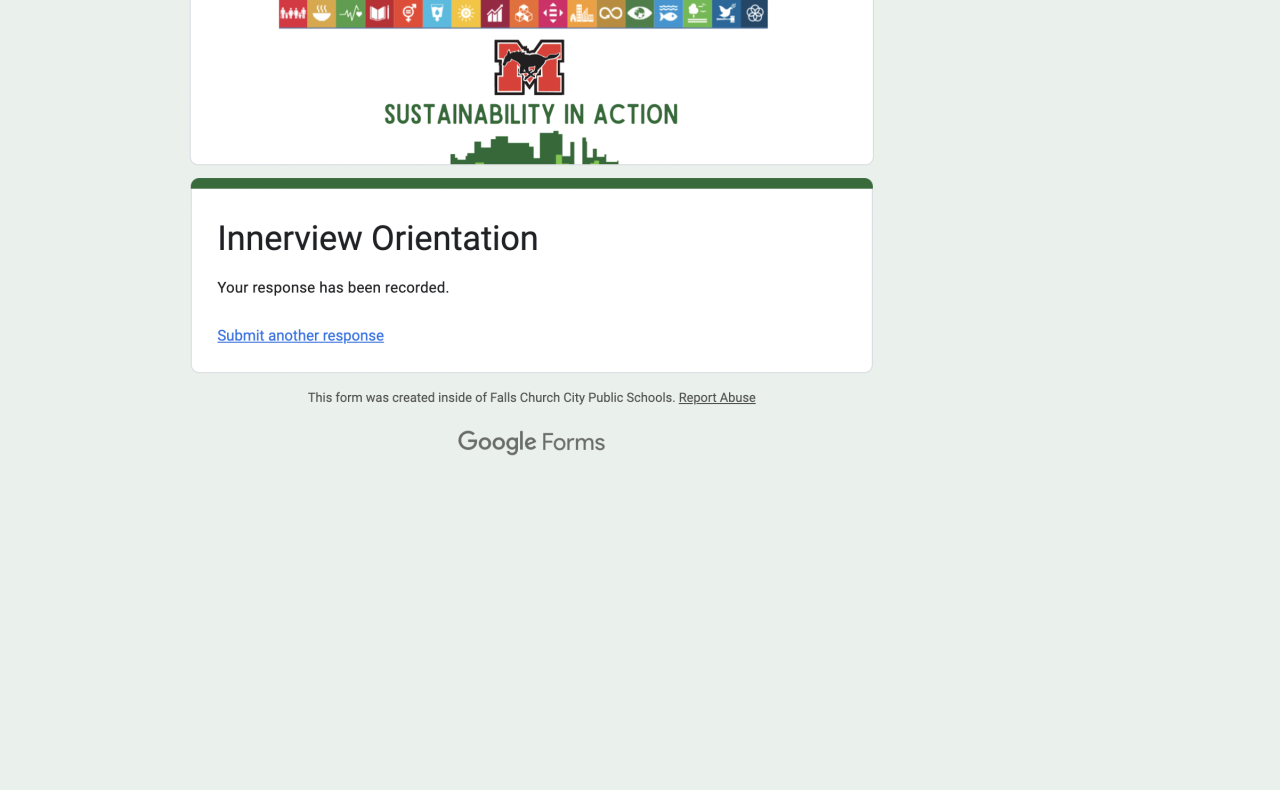
Task: Click the infinity loop consumption icon
Action: click(611, 14)
